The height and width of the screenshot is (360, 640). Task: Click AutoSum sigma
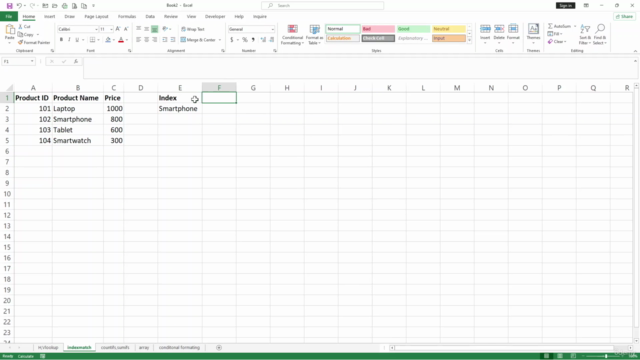550,26
